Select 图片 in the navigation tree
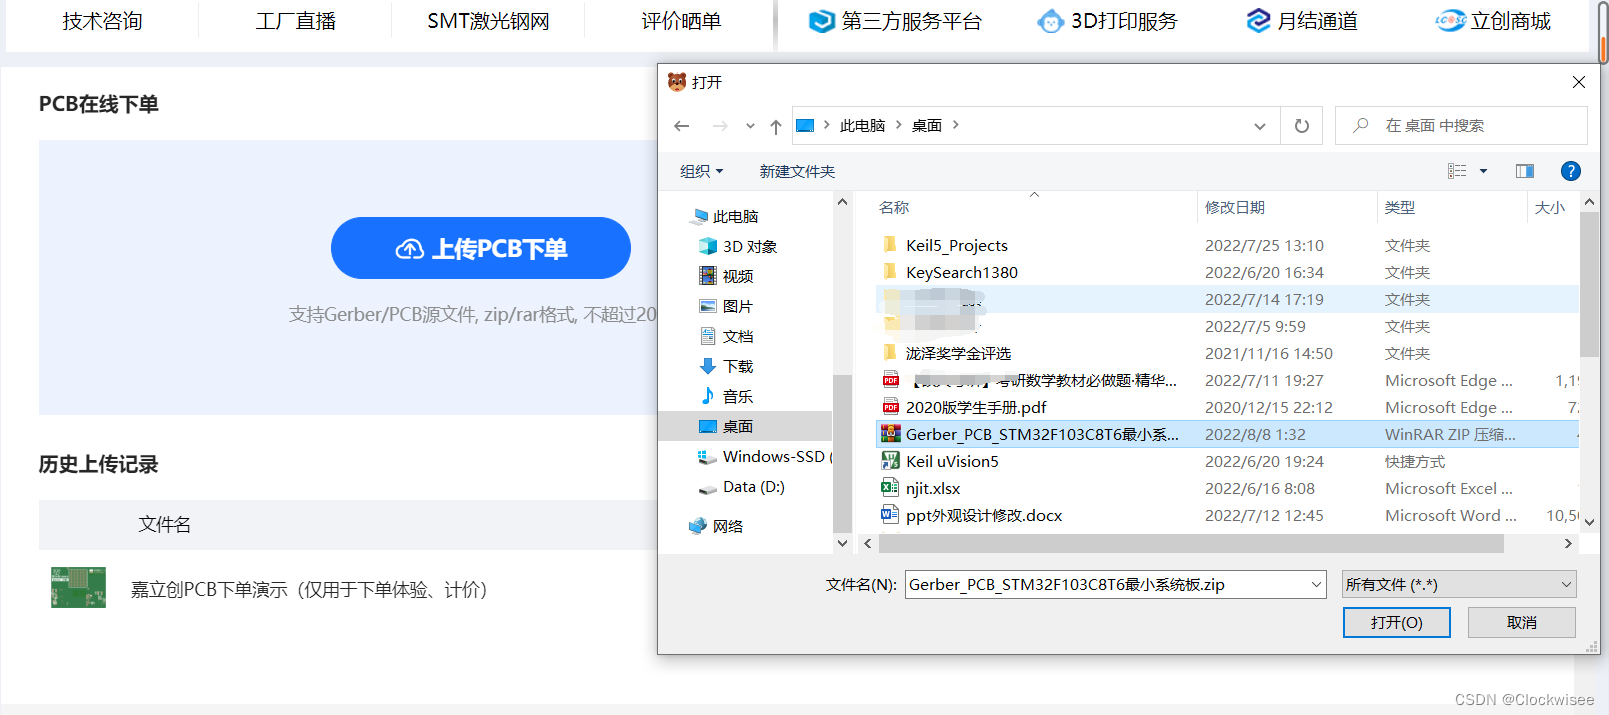Image resolution: width=1609 pixels, height=715 pixels. click(726, 306)
